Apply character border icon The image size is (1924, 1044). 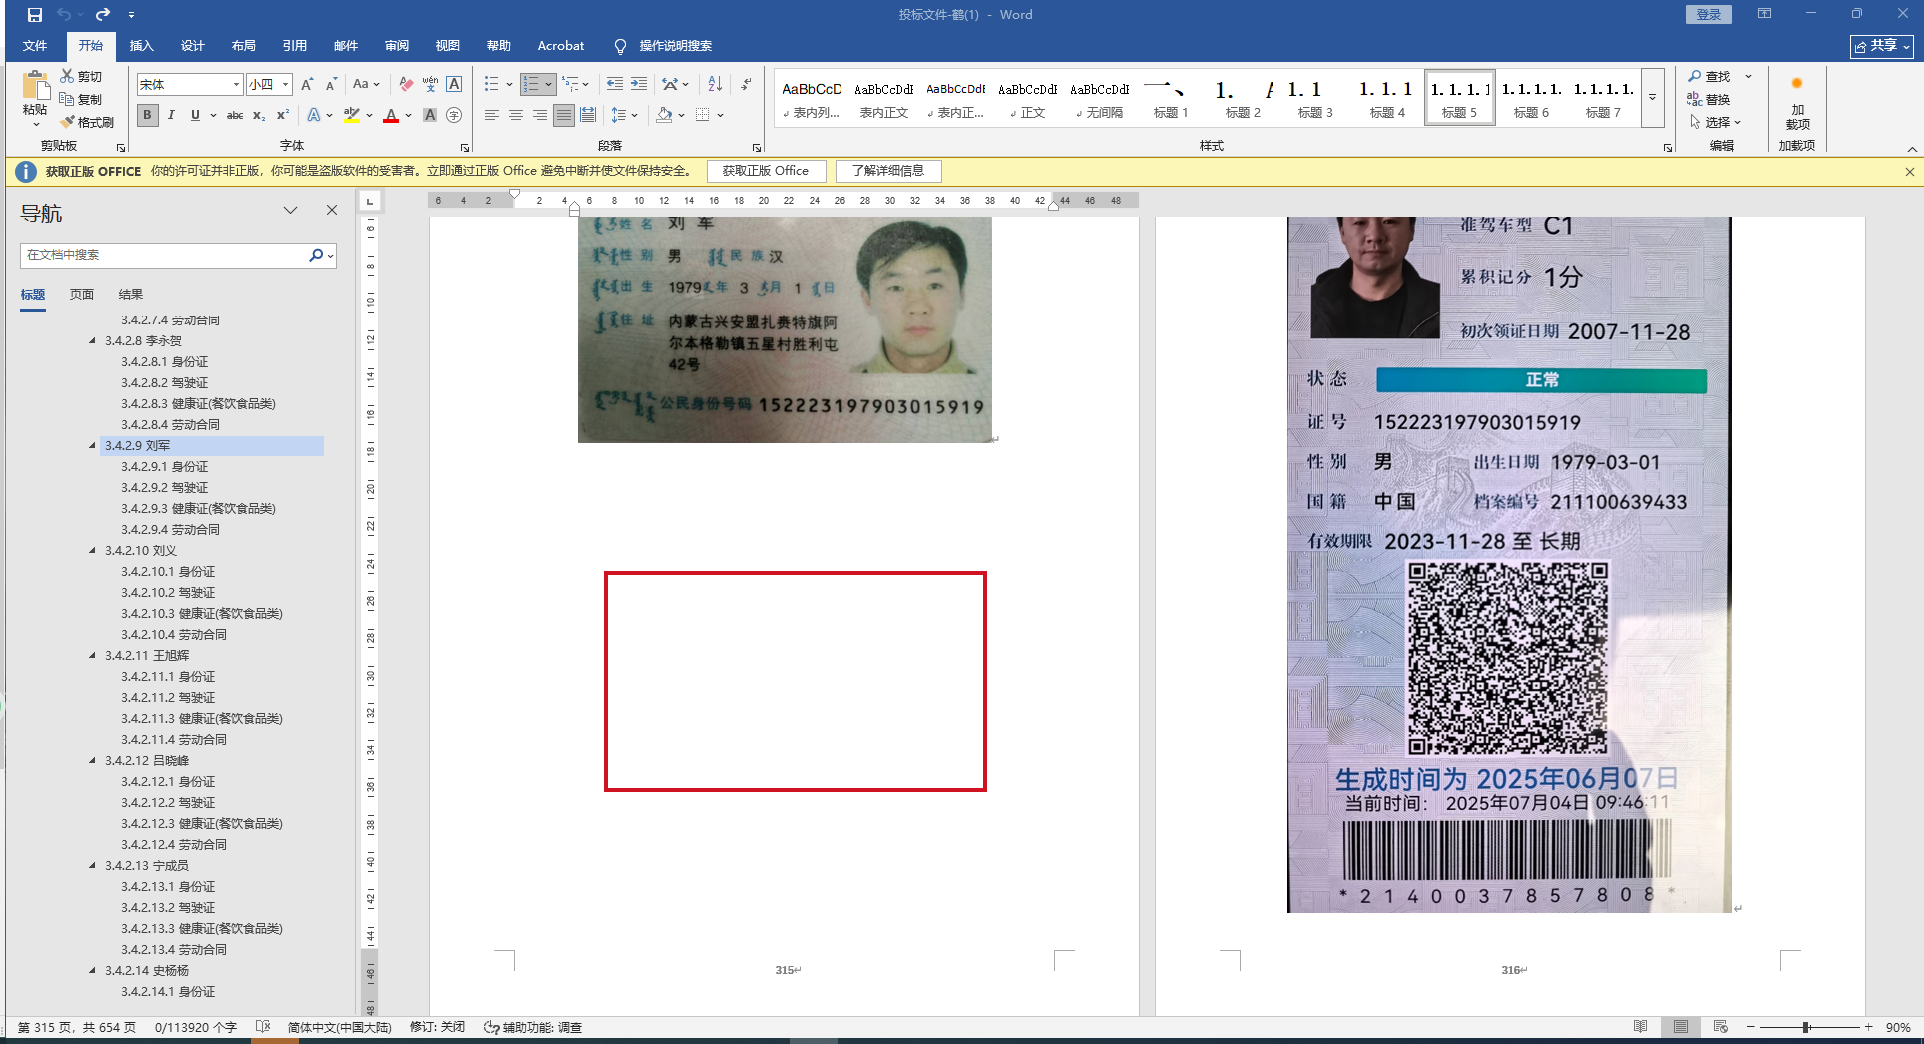point(454,85)
